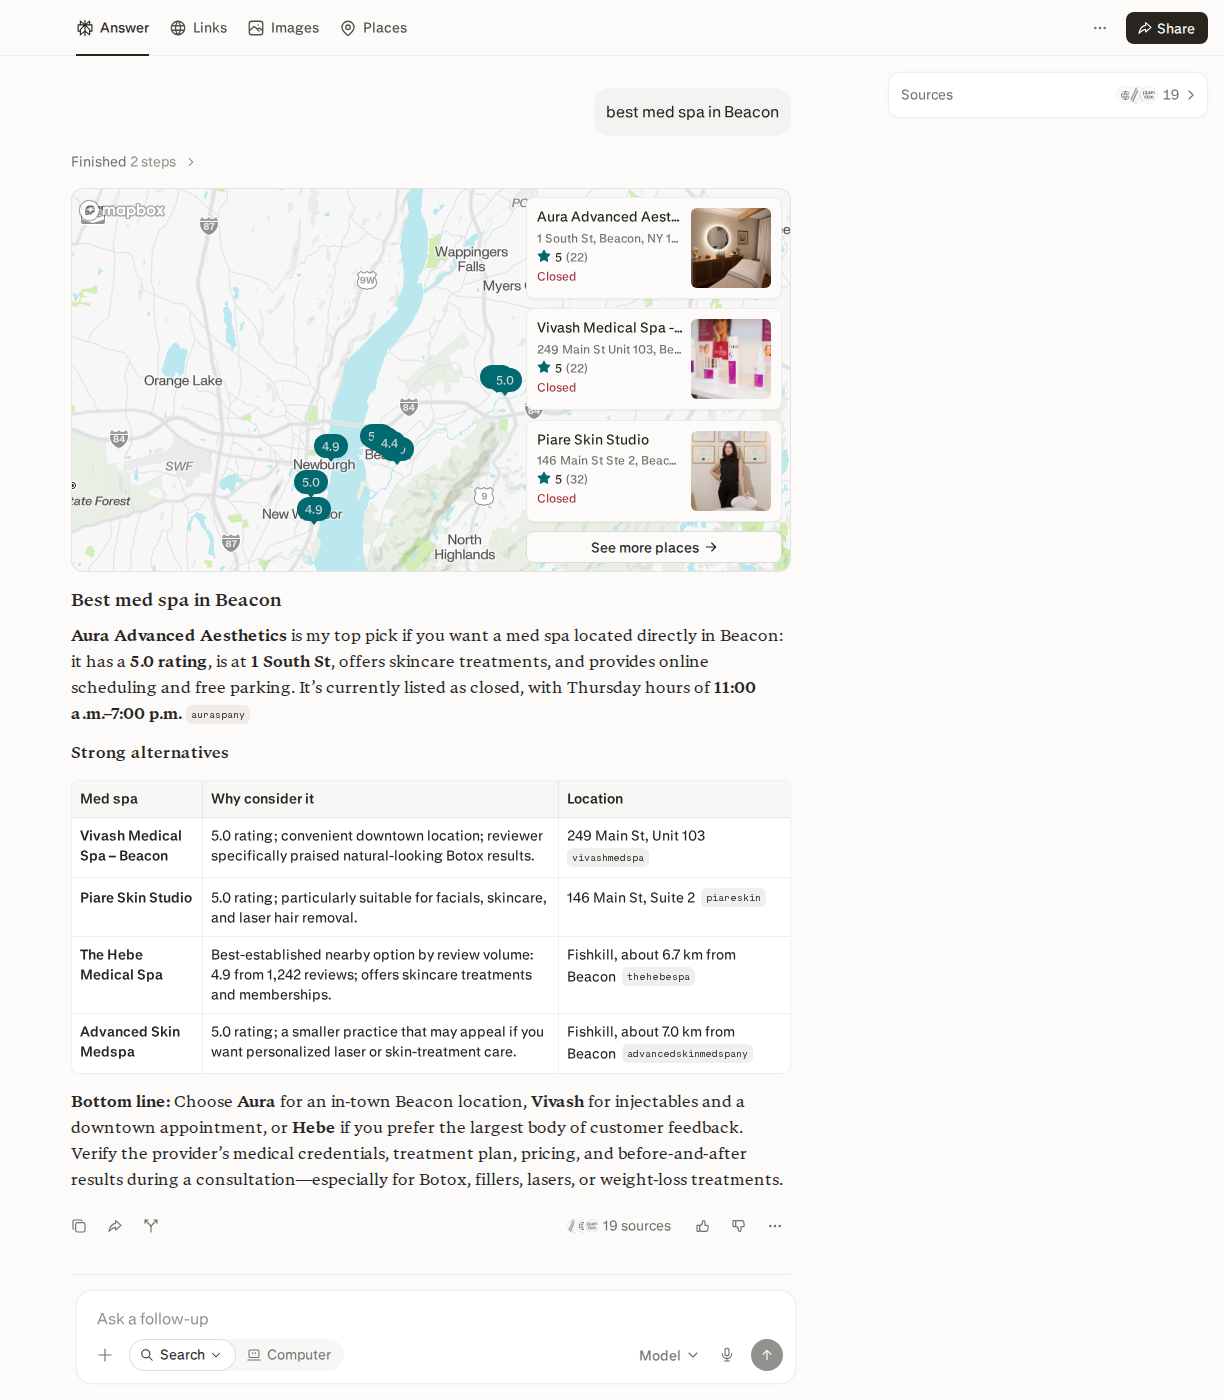This screenshot has width=1224, height=1400.
Task: Click the microphone voice input icon
Action: tap(727, 1355)
